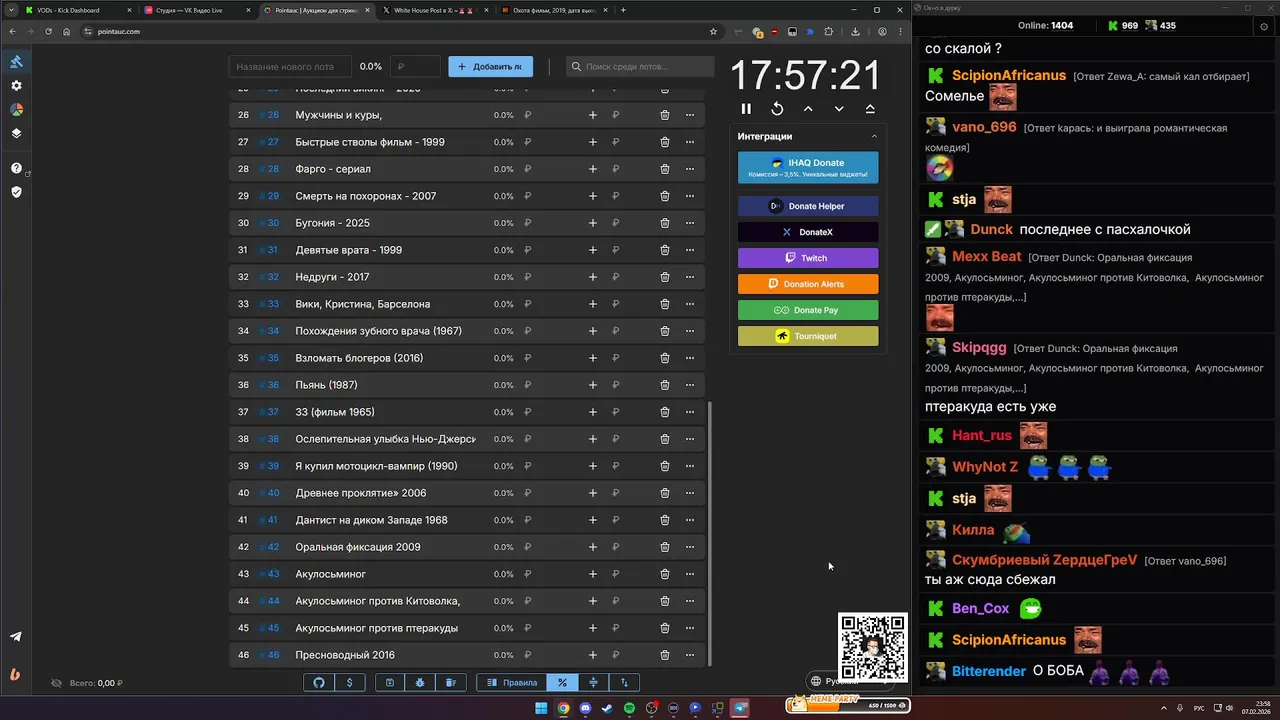
Task: Delete the Фарго - сериал lot
Action: tap(665, 169)
